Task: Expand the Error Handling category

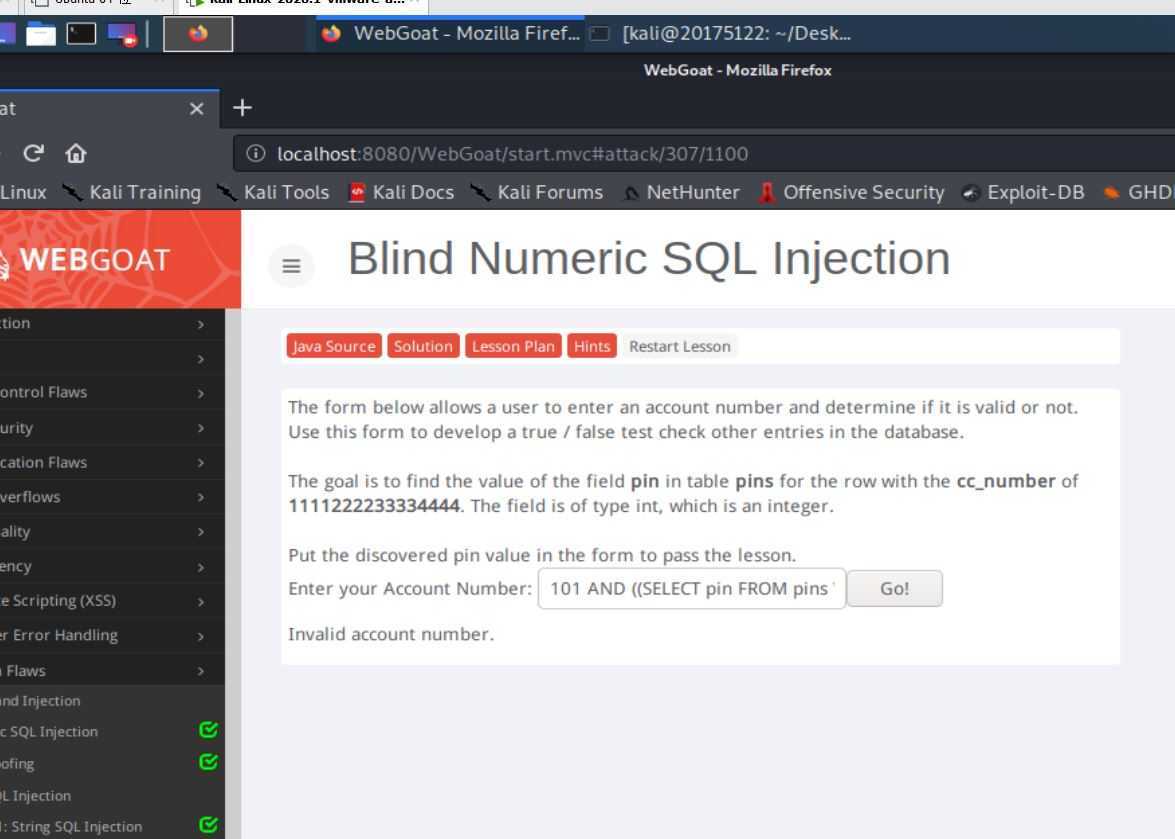Action: click(112, 635)
